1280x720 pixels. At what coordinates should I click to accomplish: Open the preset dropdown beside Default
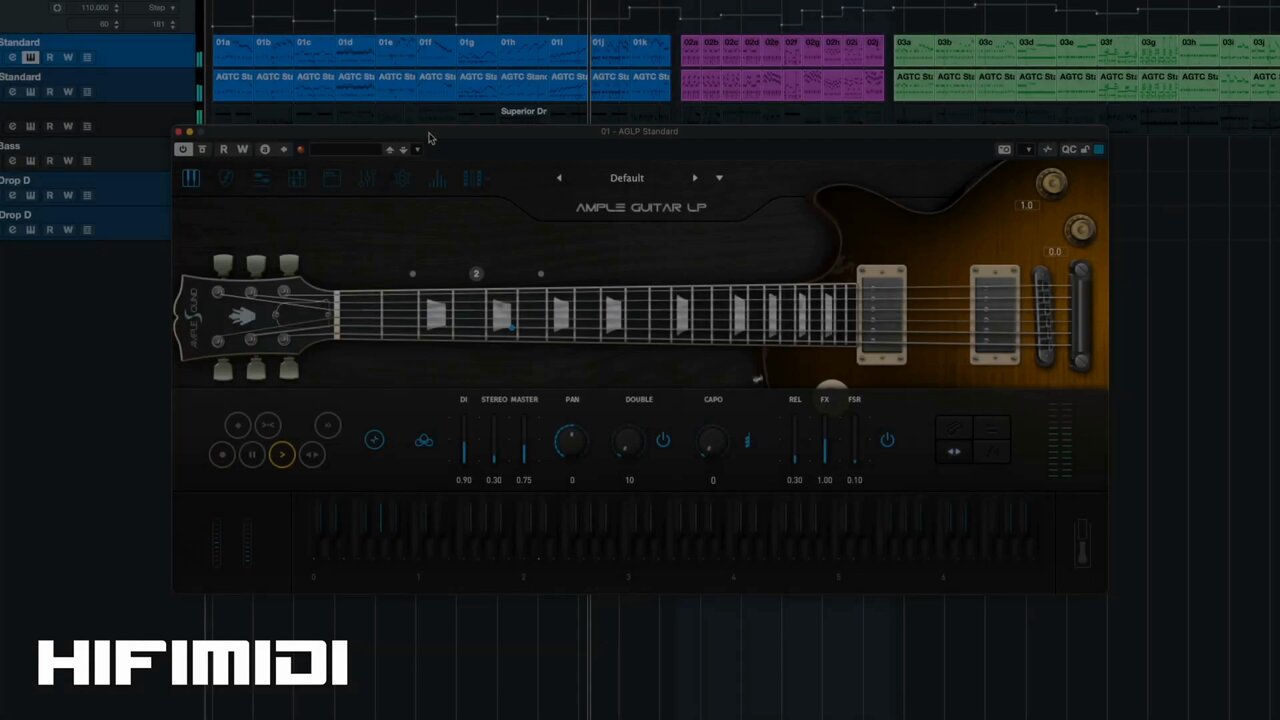tap(719, 178)
